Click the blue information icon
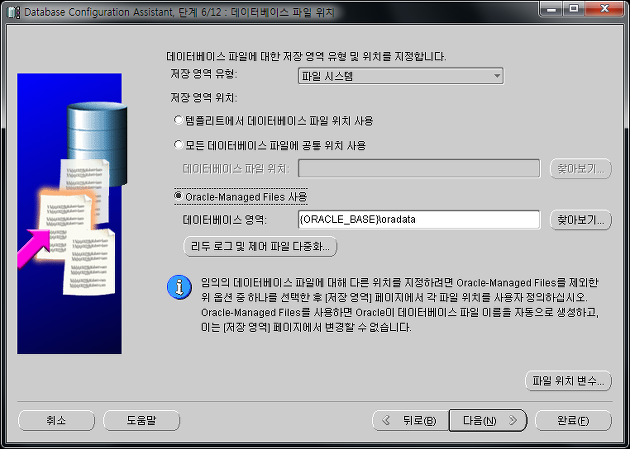Image resolution: width=630 pixels, height=449 pixels. (179, 287)
